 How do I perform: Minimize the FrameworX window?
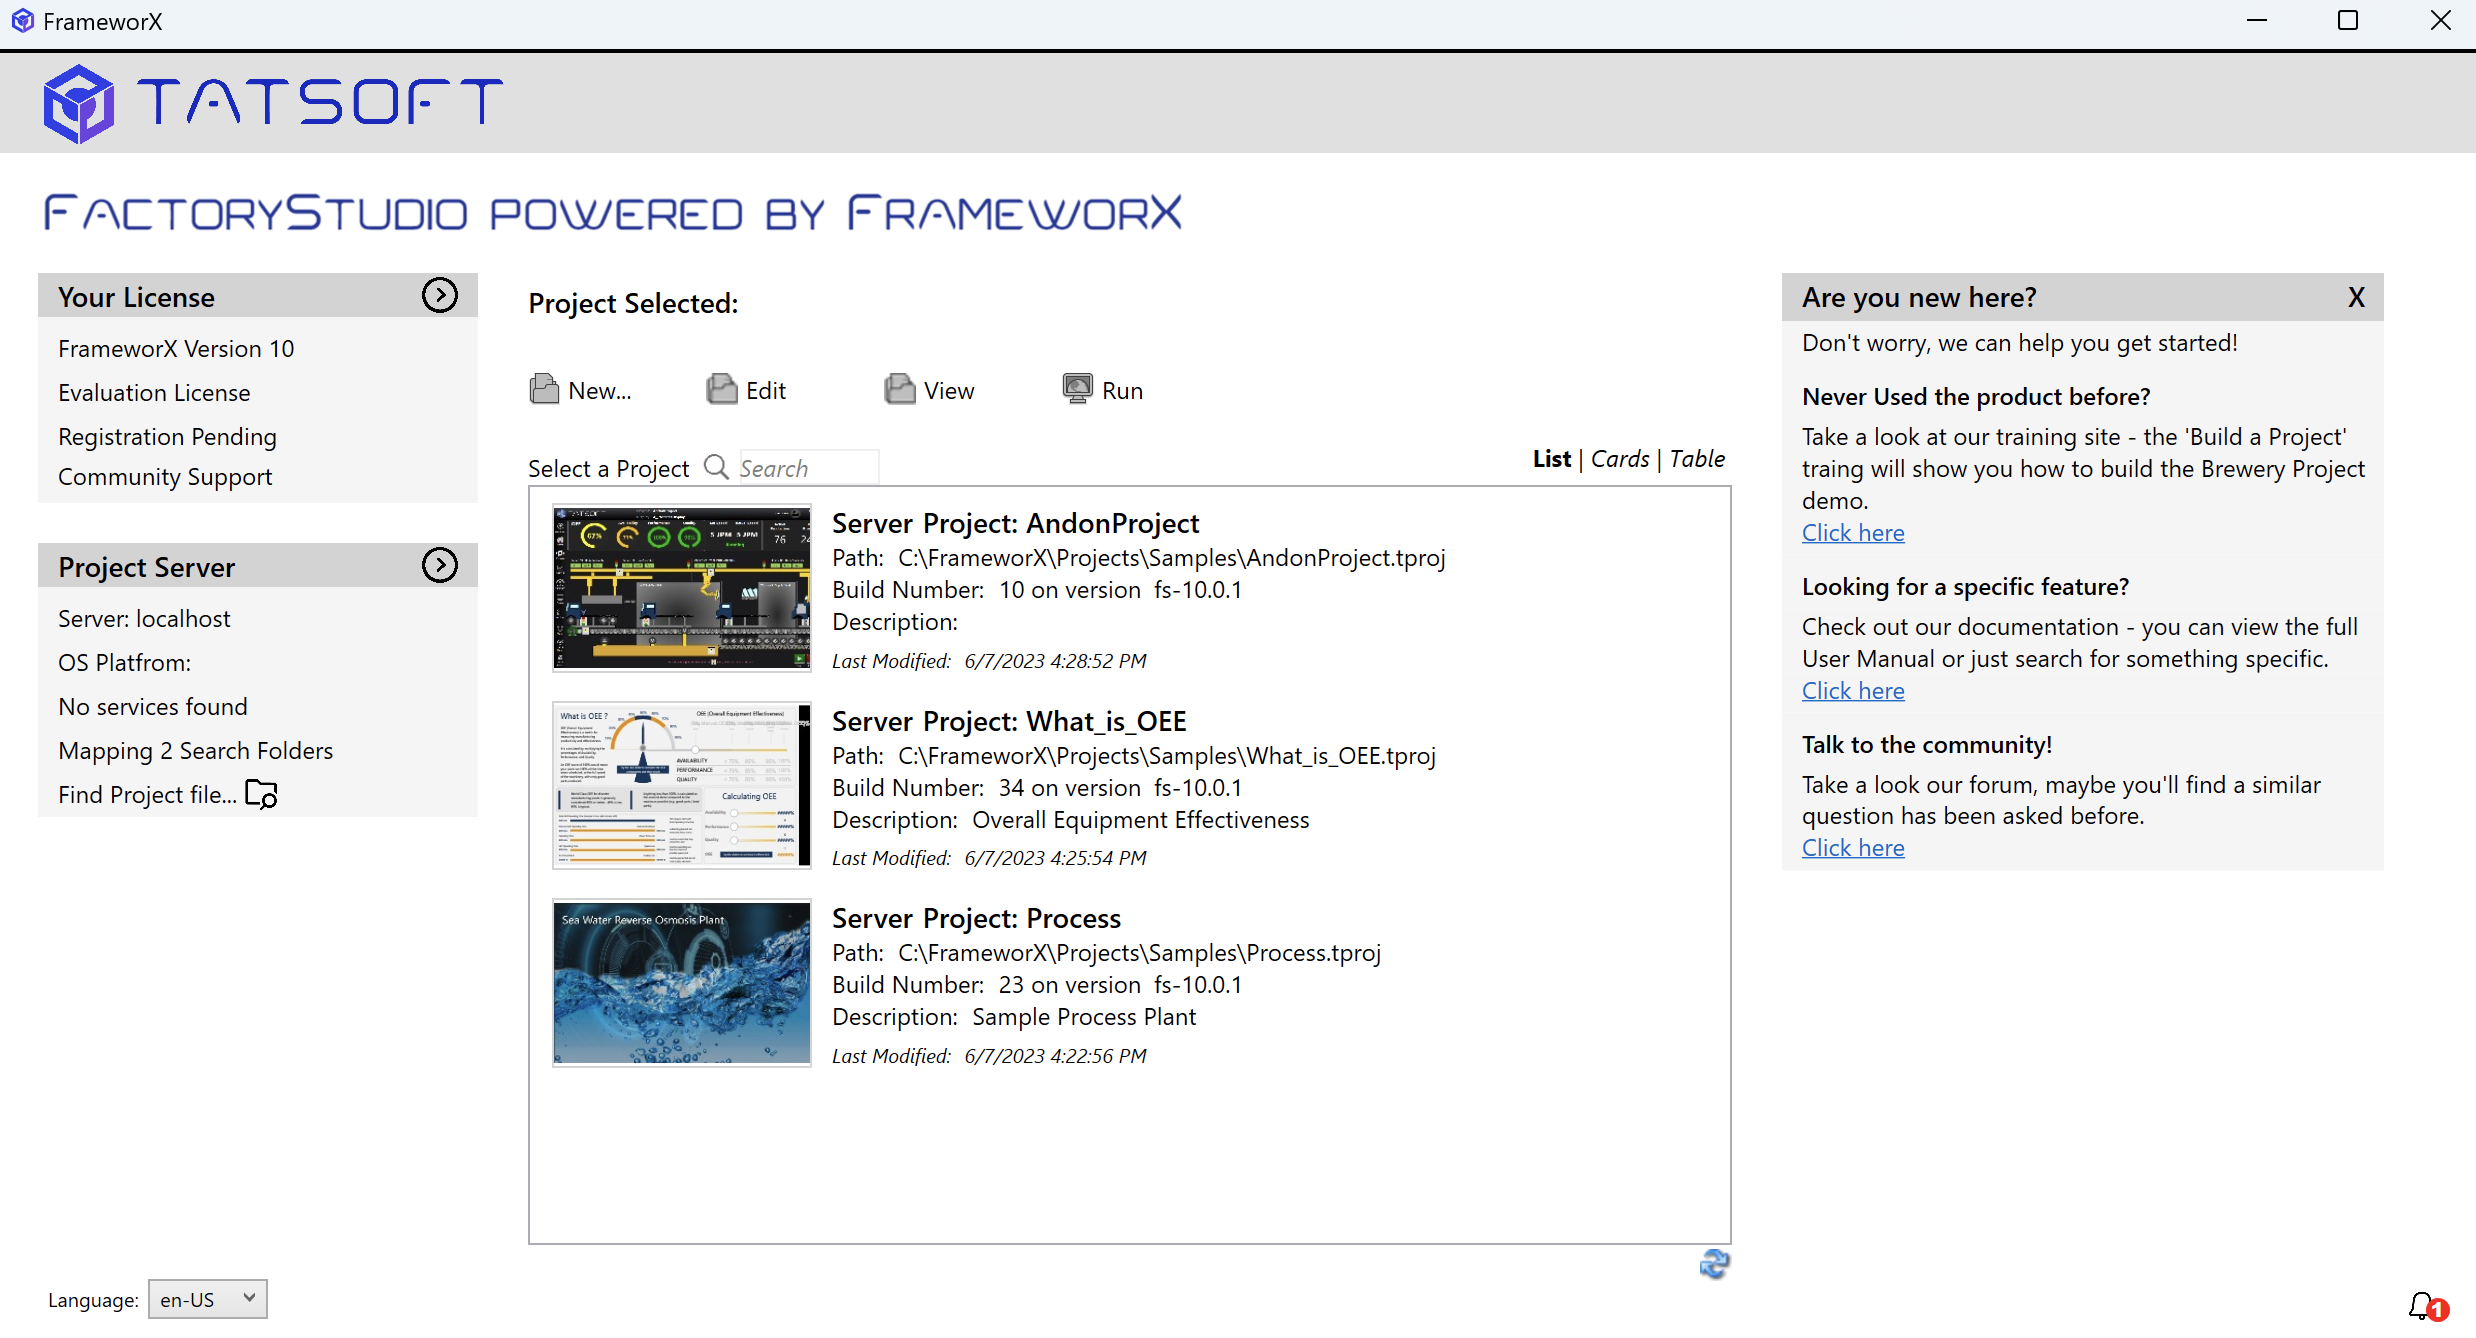pyautogui.click(x=2256, y=21)
